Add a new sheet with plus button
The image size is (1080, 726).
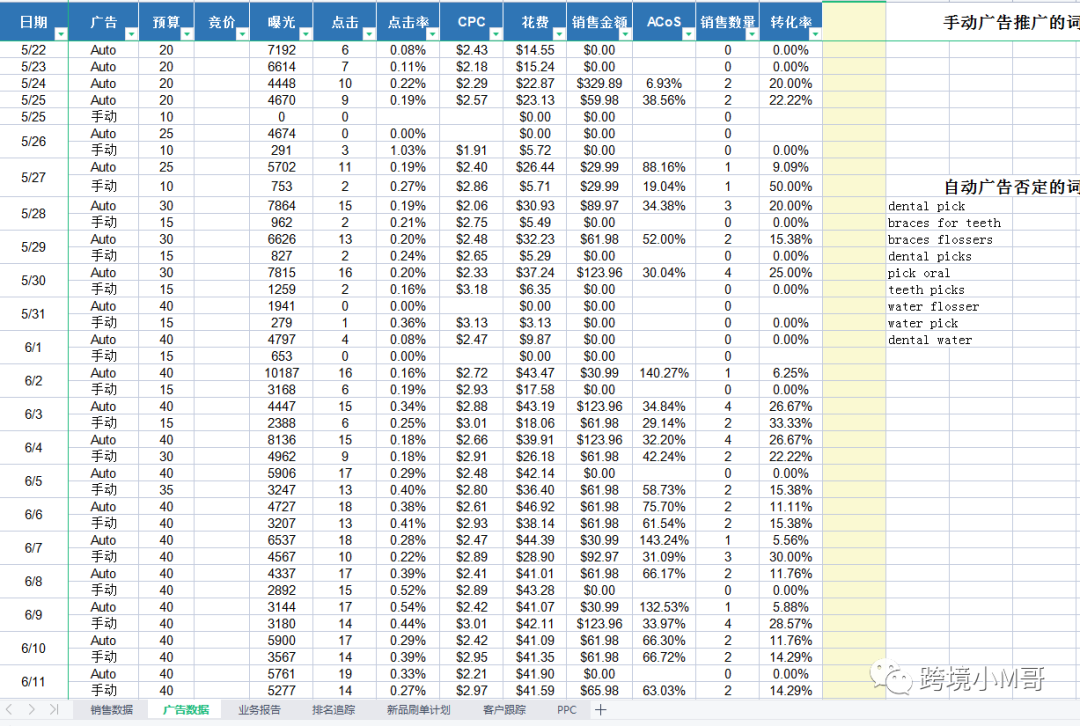[x=600, y=710]
